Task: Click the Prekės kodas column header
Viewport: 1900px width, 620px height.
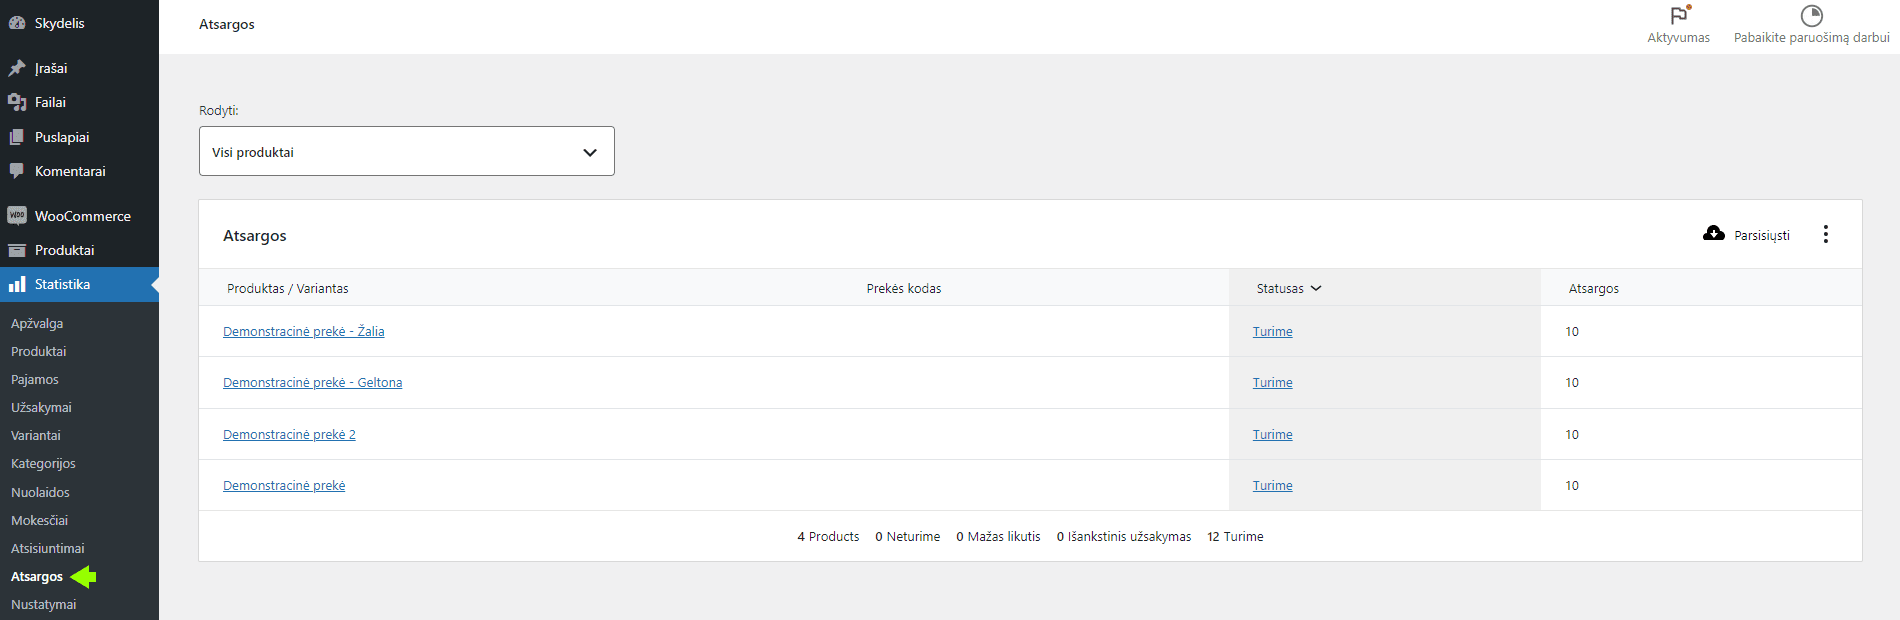Action: (903, 288)
